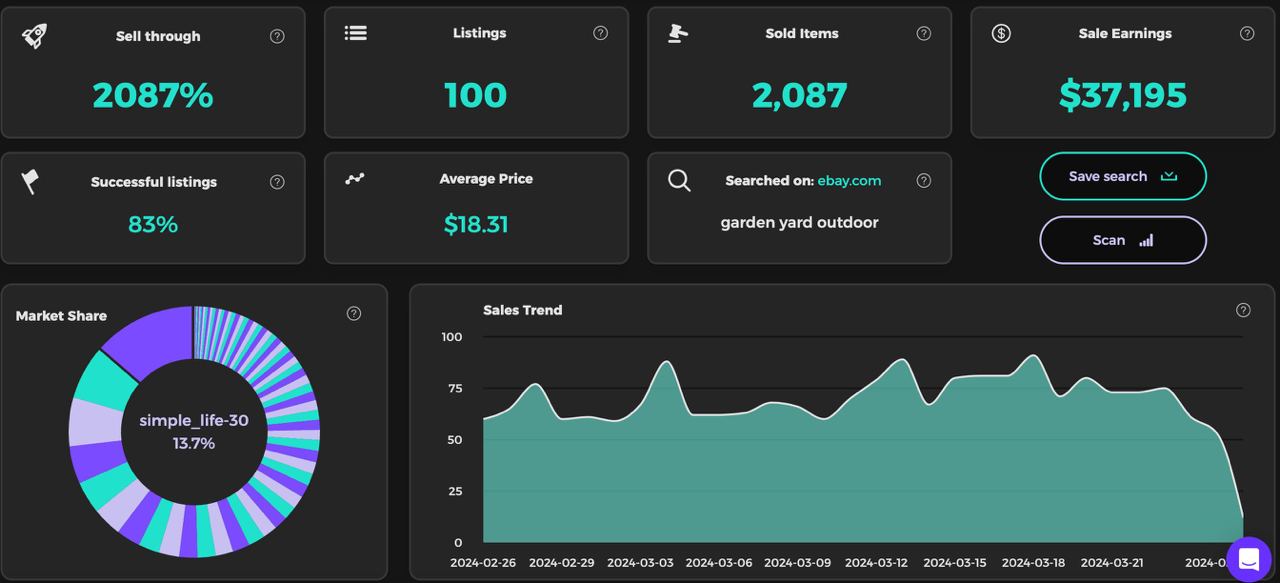Image resolution: width=1280 pixels, height=583 pixels.
Task: Open help tooltip for Sales Trend
Action: (1243, 310)
